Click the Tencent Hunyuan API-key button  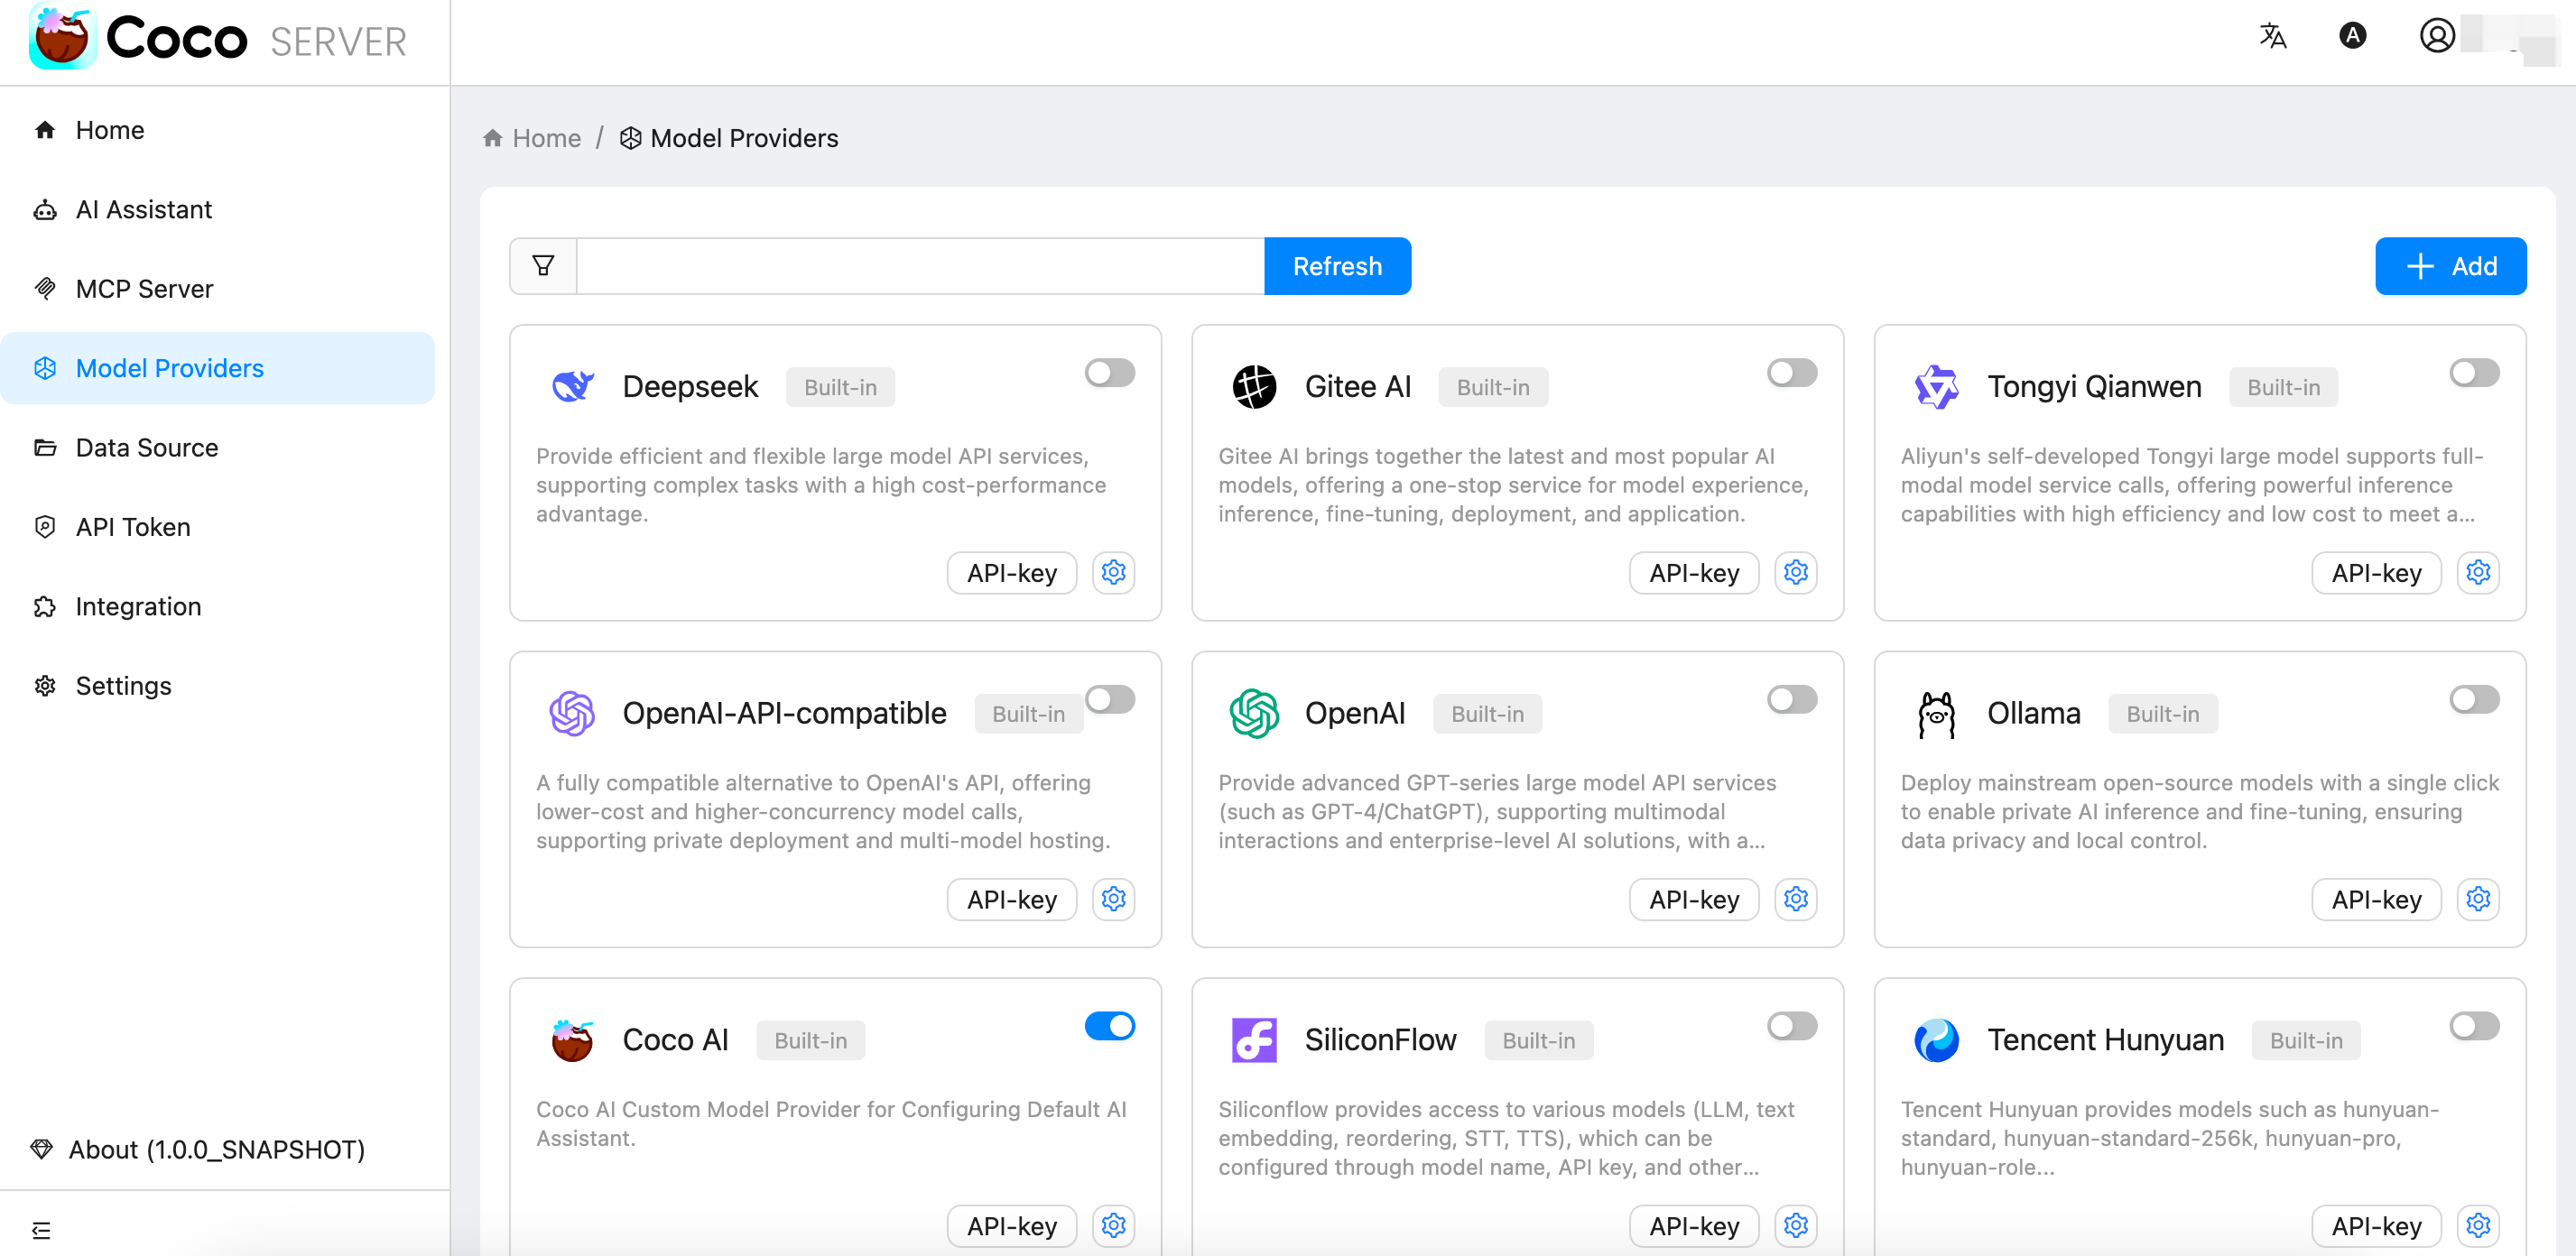(x=2376, y=1225)
